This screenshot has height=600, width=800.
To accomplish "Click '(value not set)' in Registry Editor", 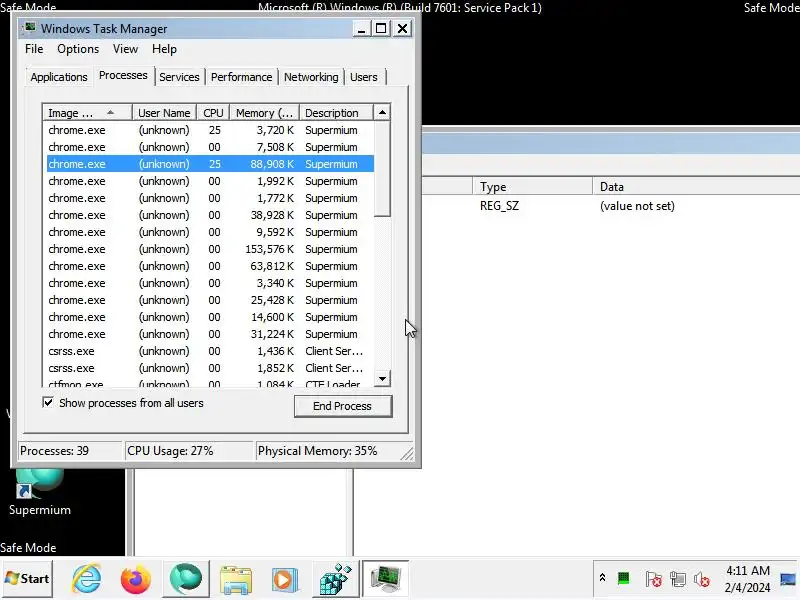I will click(637, 206).
